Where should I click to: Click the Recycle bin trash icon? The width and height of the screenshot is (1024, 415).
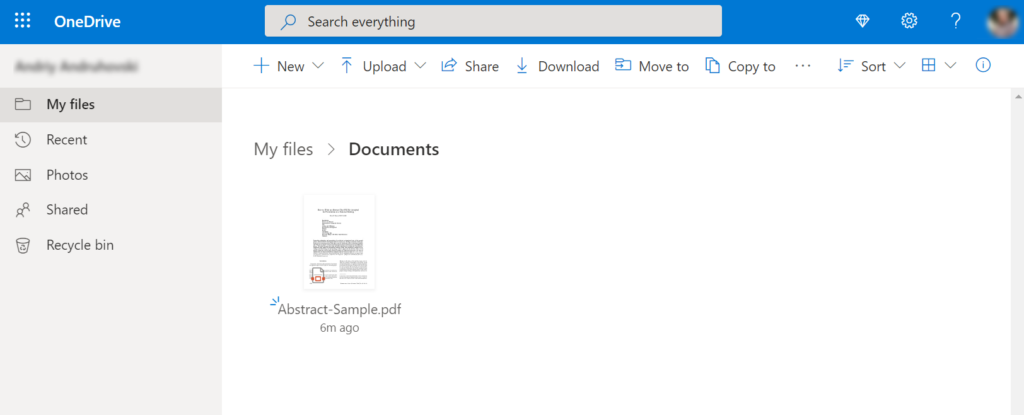(23, 246)
